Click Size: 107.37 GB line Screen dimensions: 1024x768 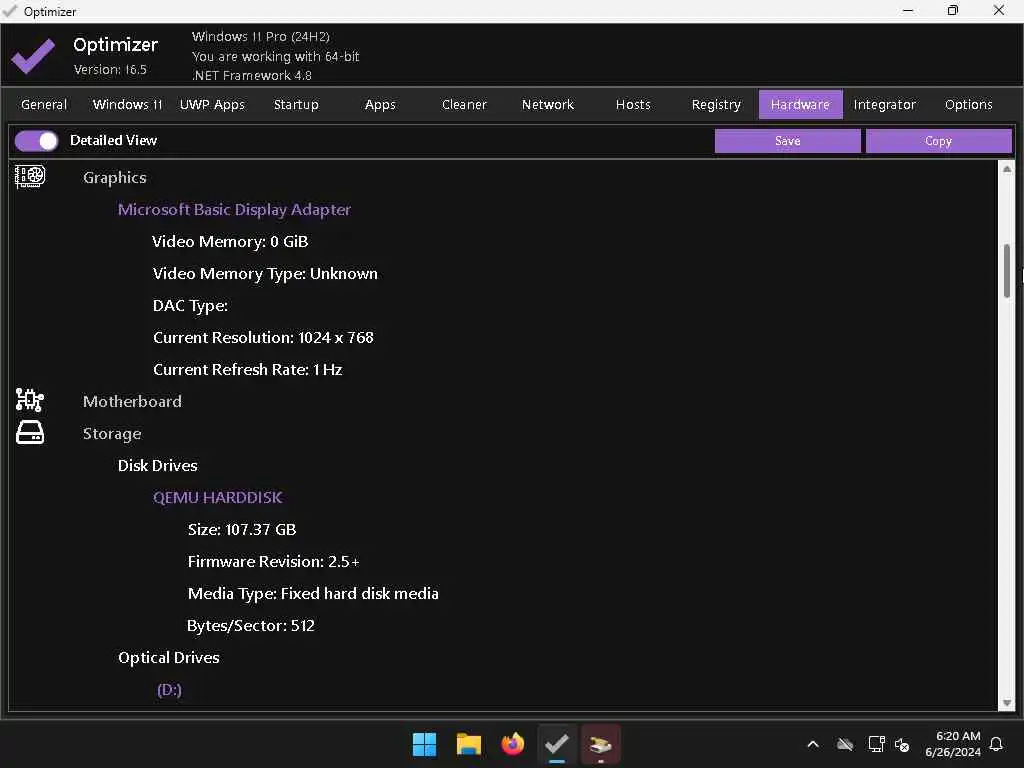click(242, 530)
